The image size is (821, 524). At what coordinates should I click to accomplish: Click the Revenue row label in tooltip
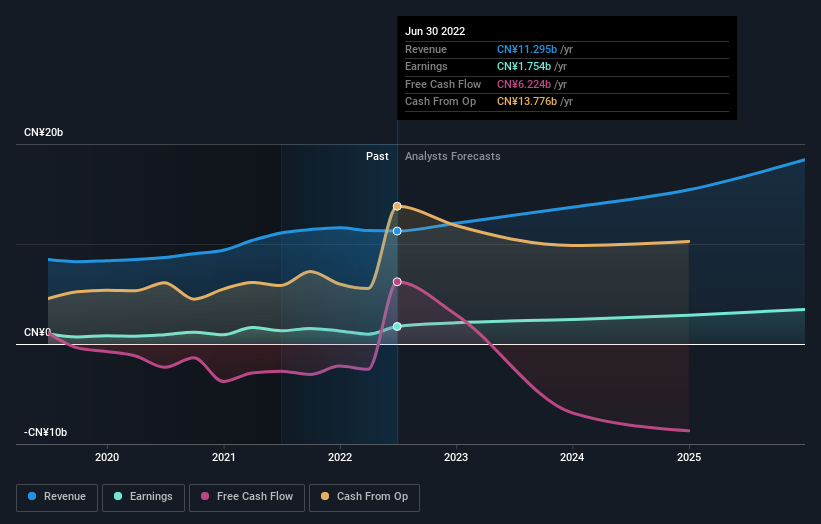pyautogui.click(x=426, y=49)
